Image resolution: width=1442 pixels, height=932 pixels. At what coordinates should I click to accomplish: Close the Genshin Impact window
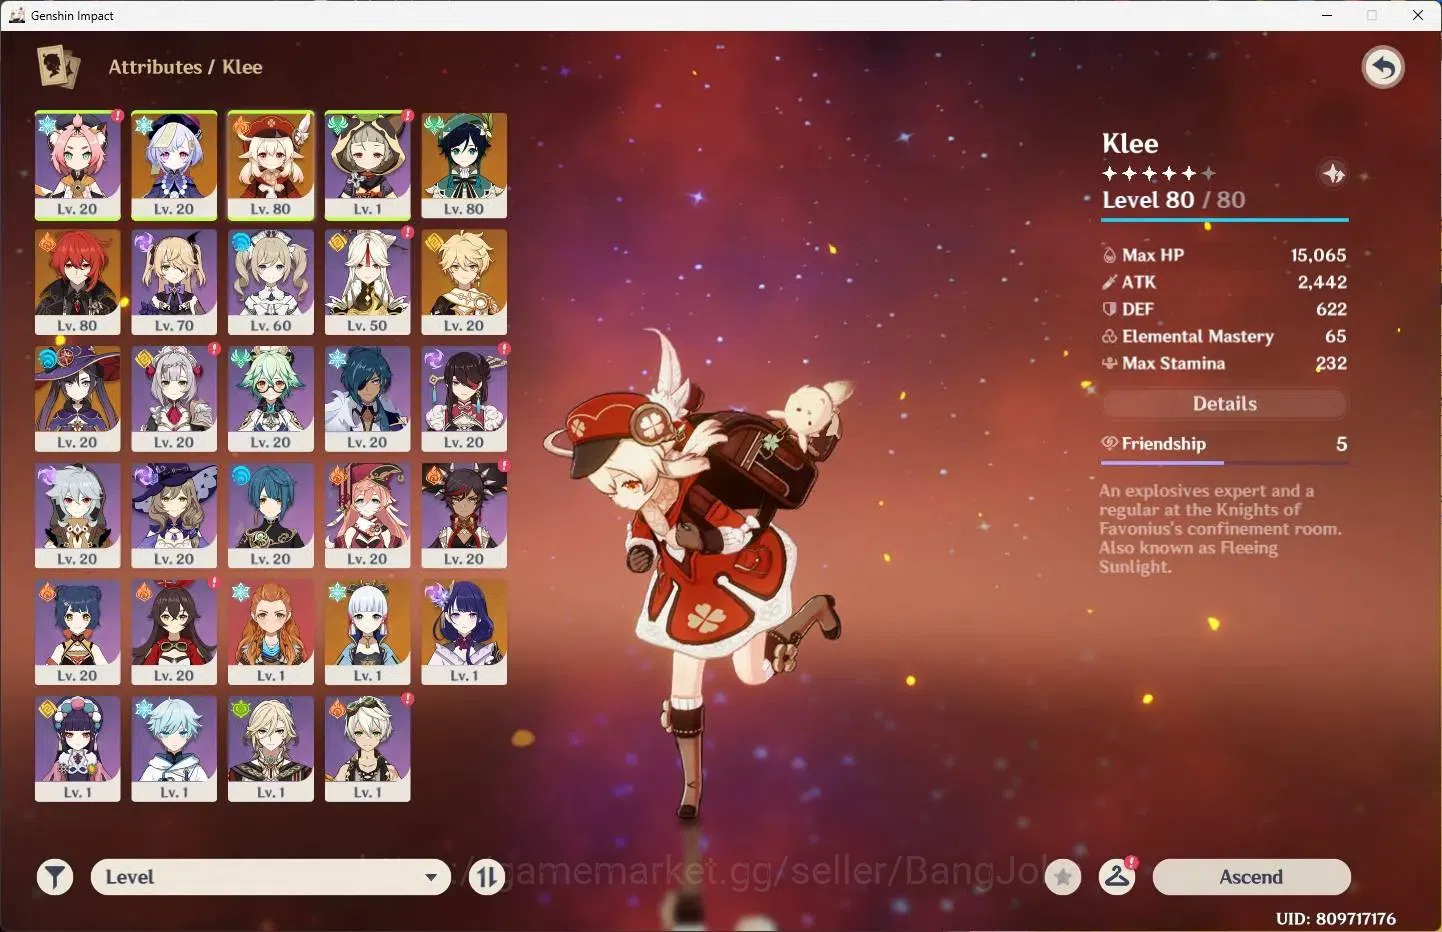[x=1418, y=15]
